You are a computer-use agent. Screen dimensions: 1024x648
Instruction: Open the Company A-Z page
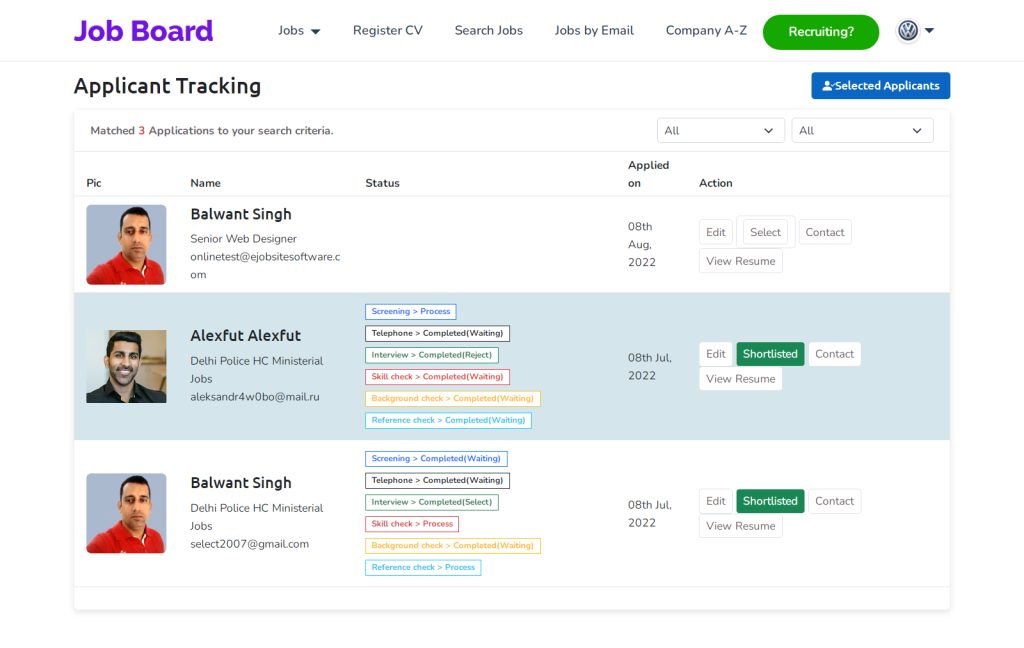coord(706,31)
